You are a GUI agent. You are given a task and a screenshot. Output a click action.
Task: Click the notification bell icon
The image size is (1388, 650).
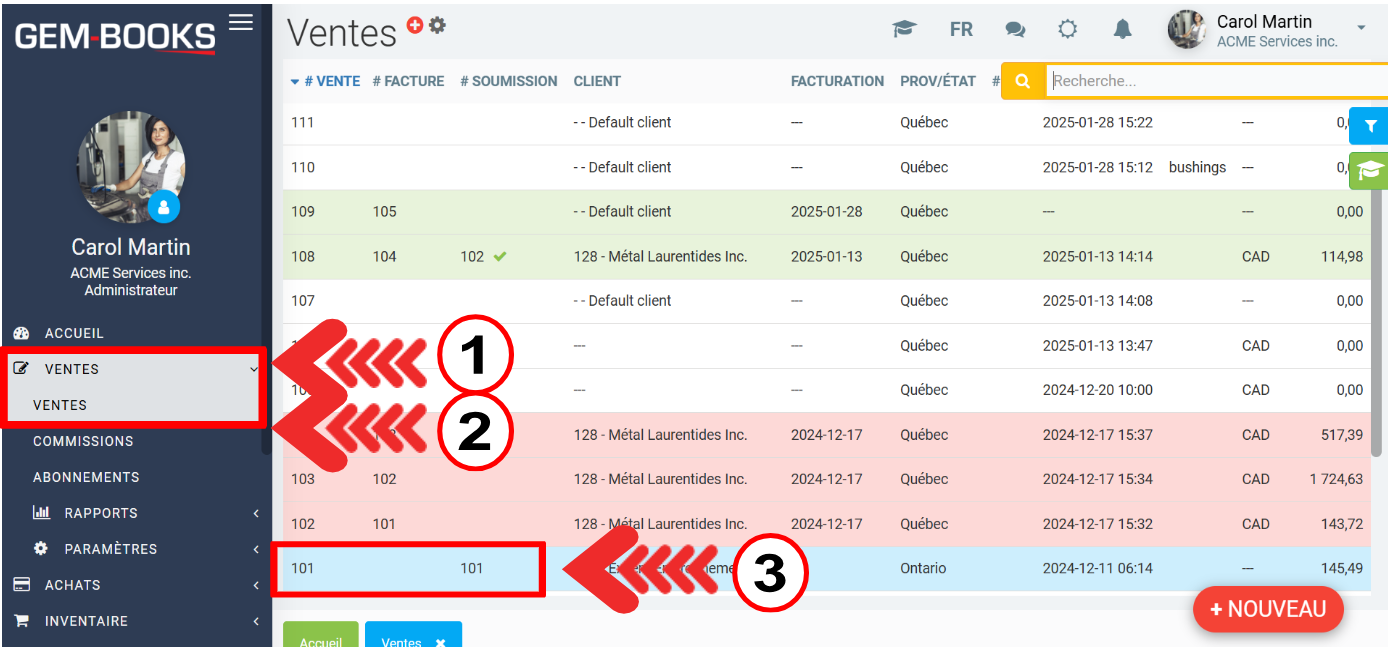[x=1123, y=30]
